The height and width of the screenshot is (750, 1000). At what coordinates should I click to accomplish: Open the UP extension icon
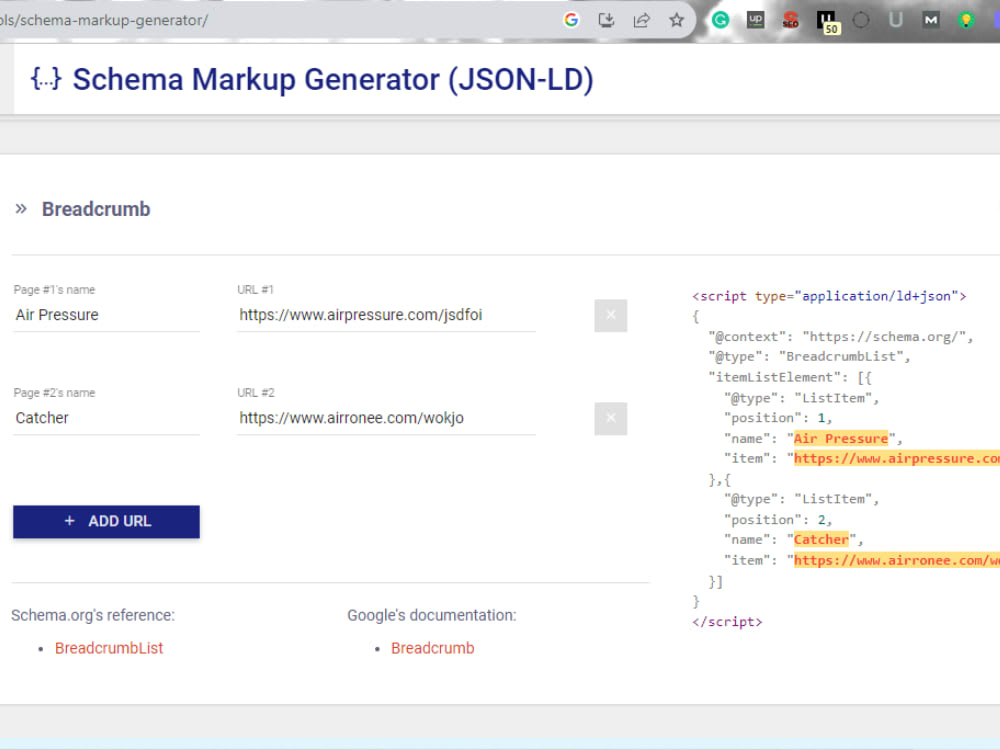tap(756, 20)
